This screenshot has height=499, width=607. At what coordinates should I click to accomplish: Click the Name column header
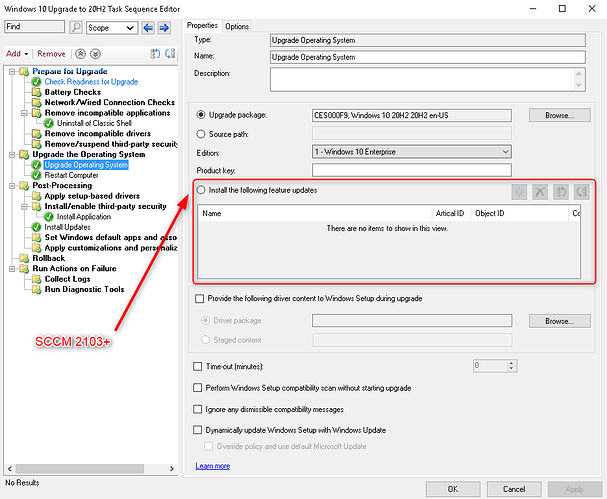pyautogui.click(x=314, y=213)
